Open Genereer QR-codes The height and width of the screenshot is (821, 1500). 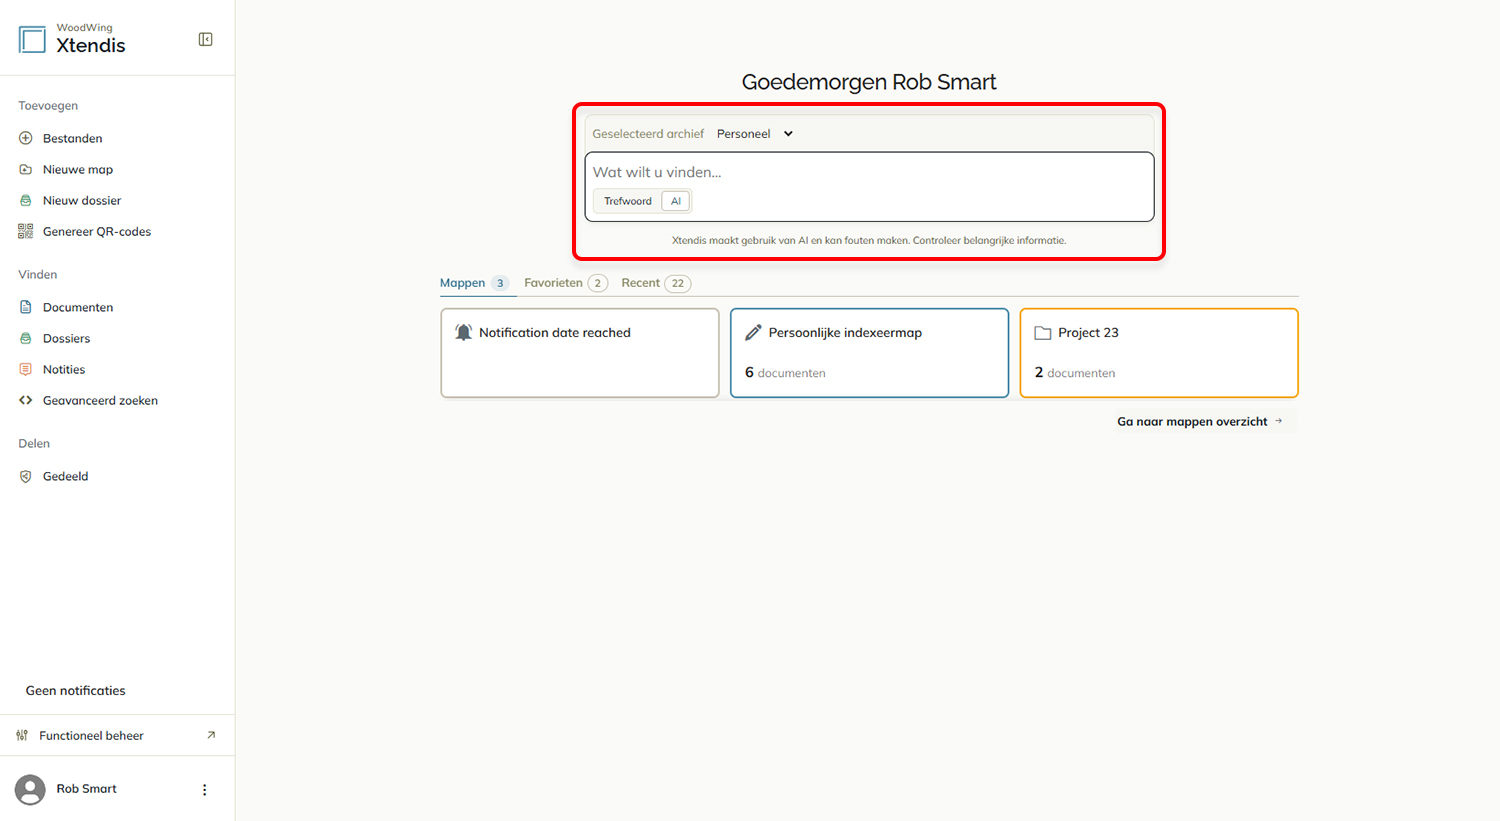pos(97,231)
